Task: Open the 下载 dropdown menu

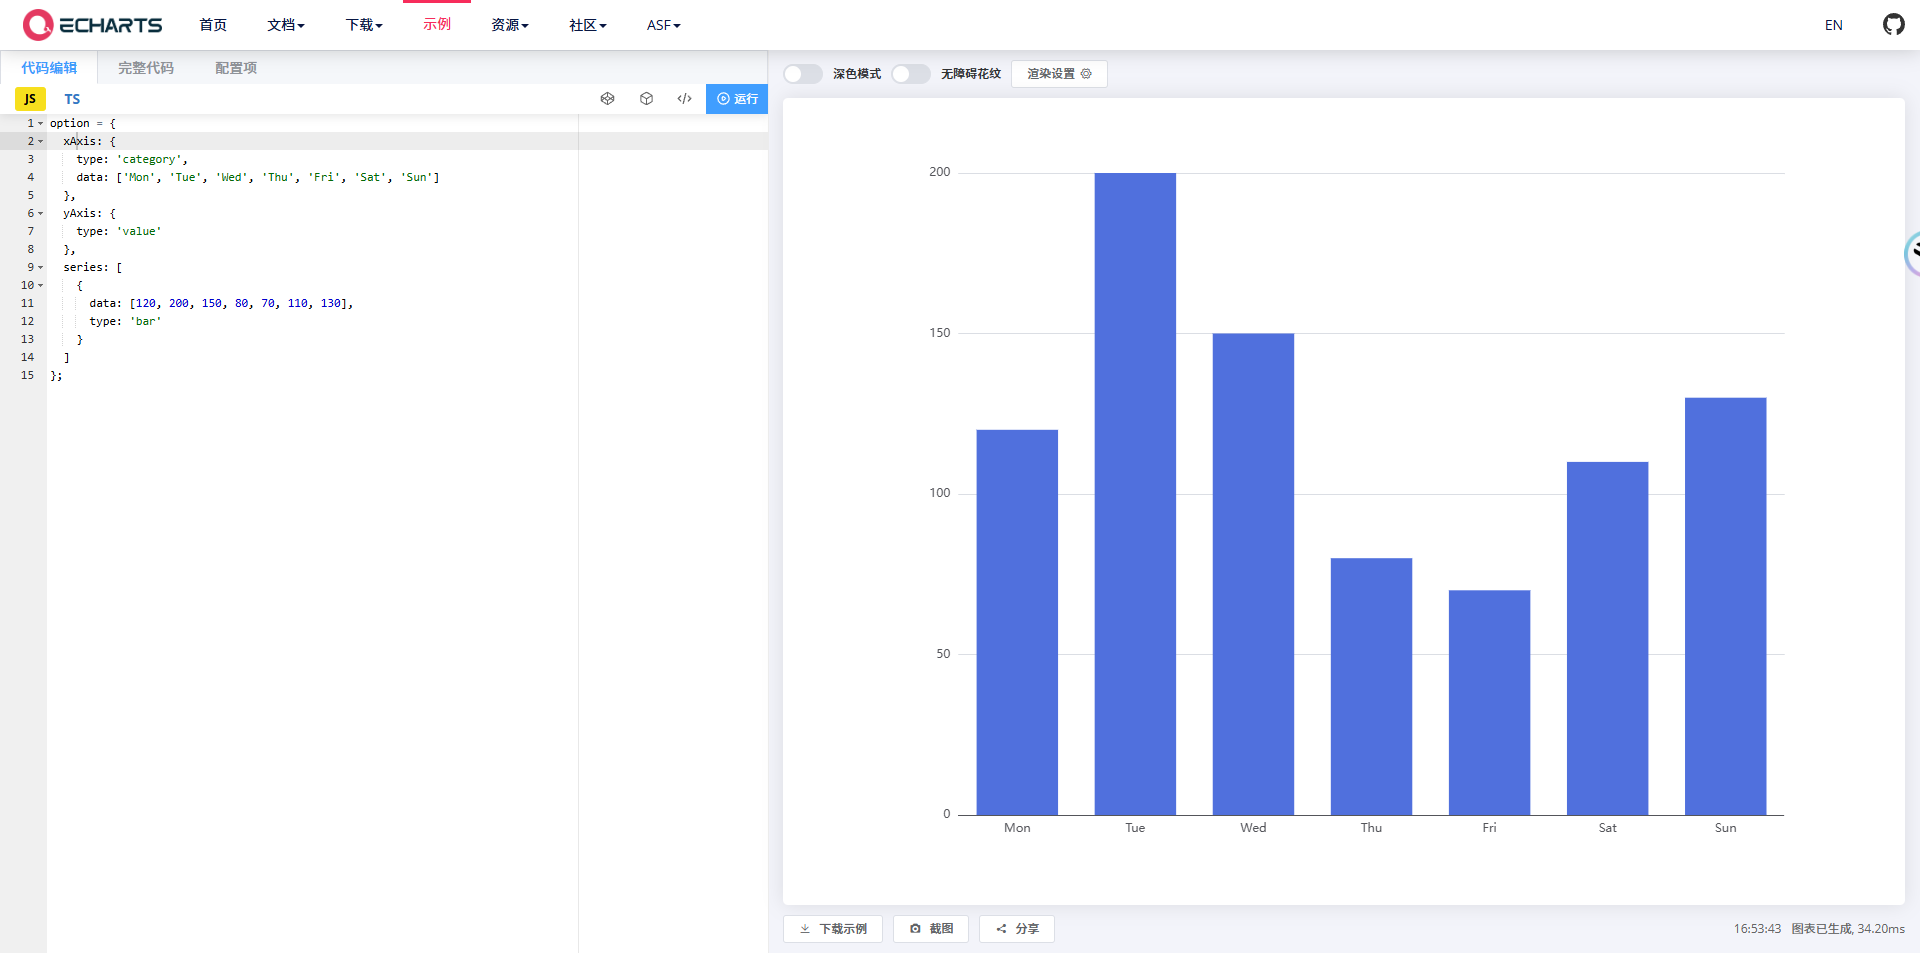Action: 364,25
